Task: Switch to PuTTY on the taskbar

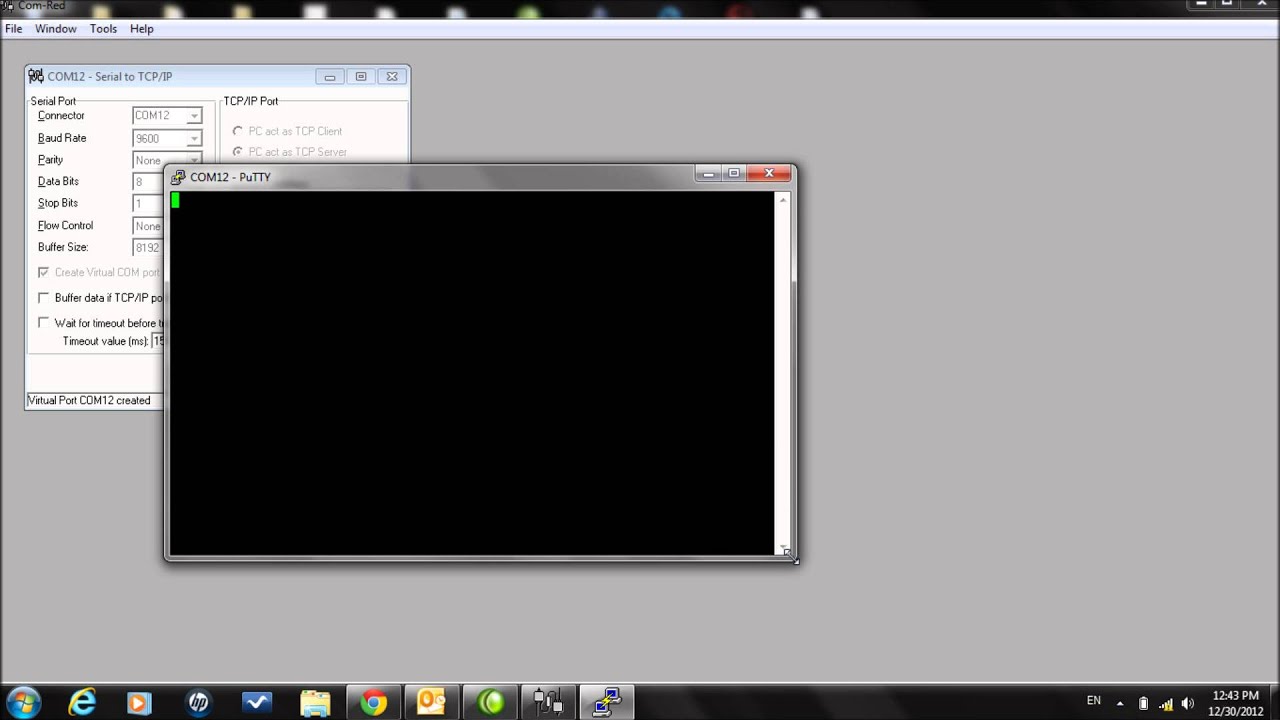Action: (x=607, y=702)
